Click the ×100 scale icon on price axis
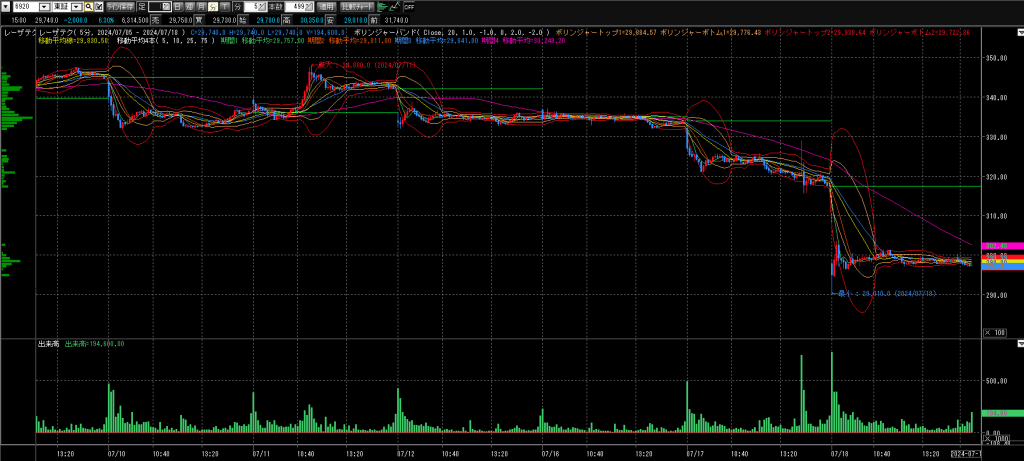Screen dimensions: 1024x461 [x=995, y=332]
